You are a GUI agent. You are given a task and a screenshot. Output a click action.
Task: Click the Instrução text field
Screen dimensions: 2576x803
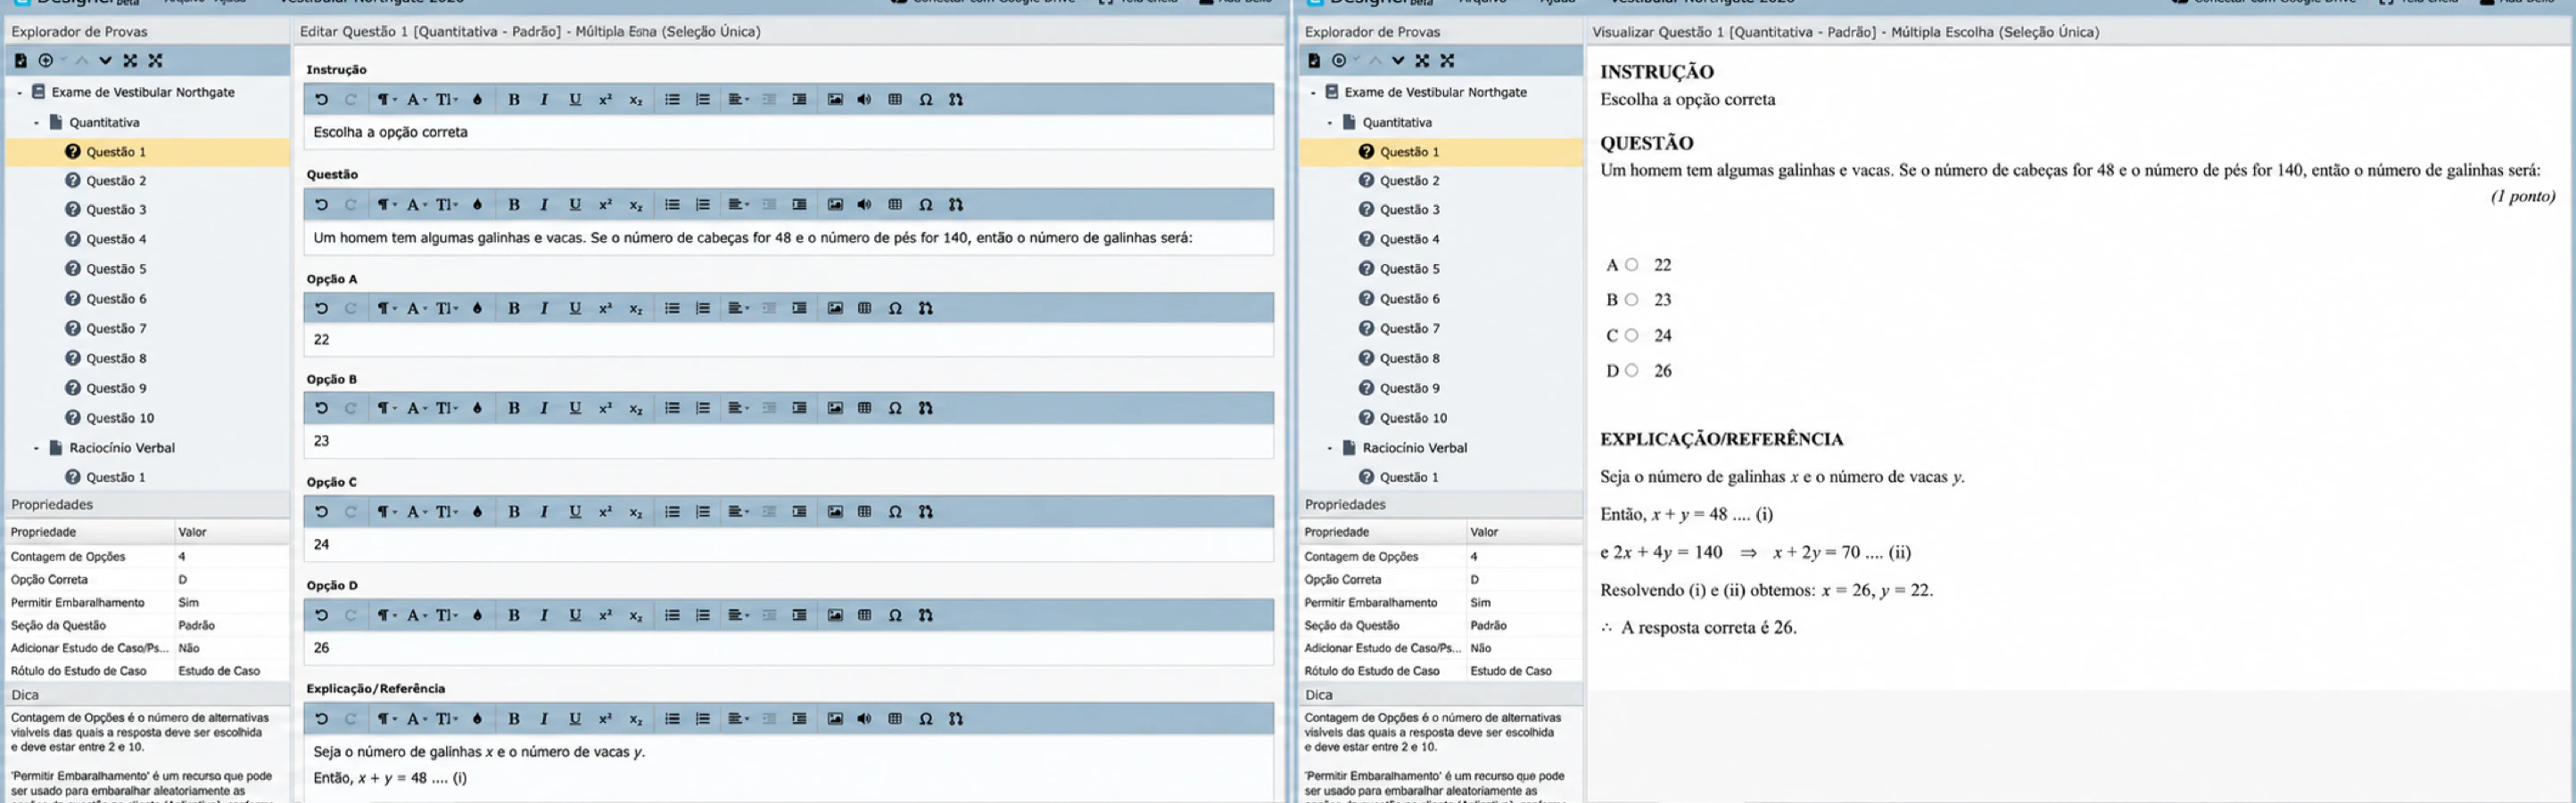(x=788, y=132)
